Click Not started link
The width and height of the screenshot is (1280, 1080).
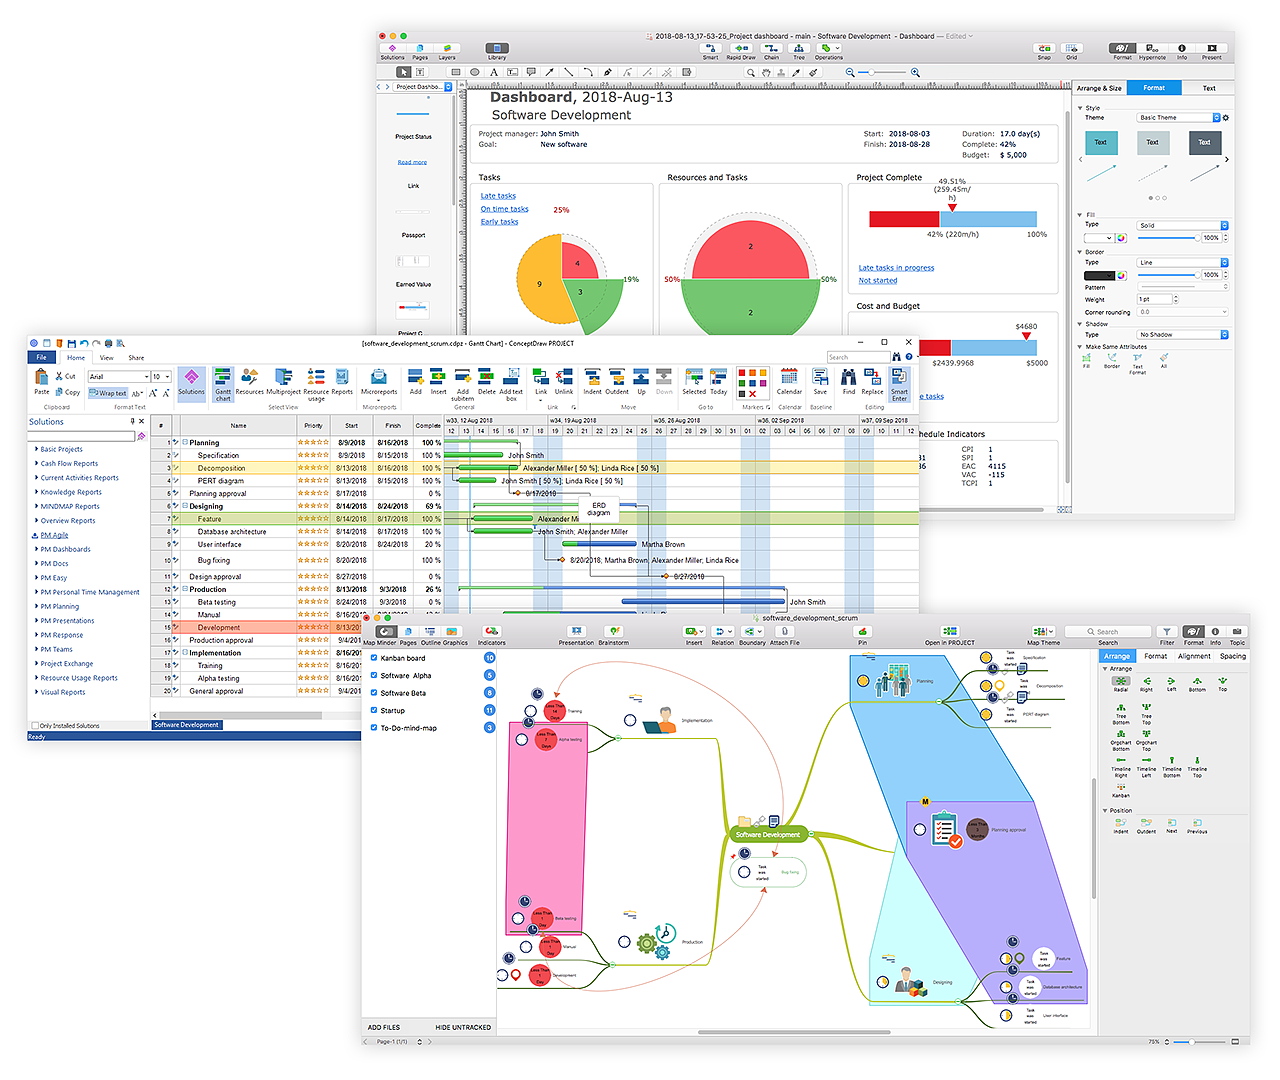point(877,281)
